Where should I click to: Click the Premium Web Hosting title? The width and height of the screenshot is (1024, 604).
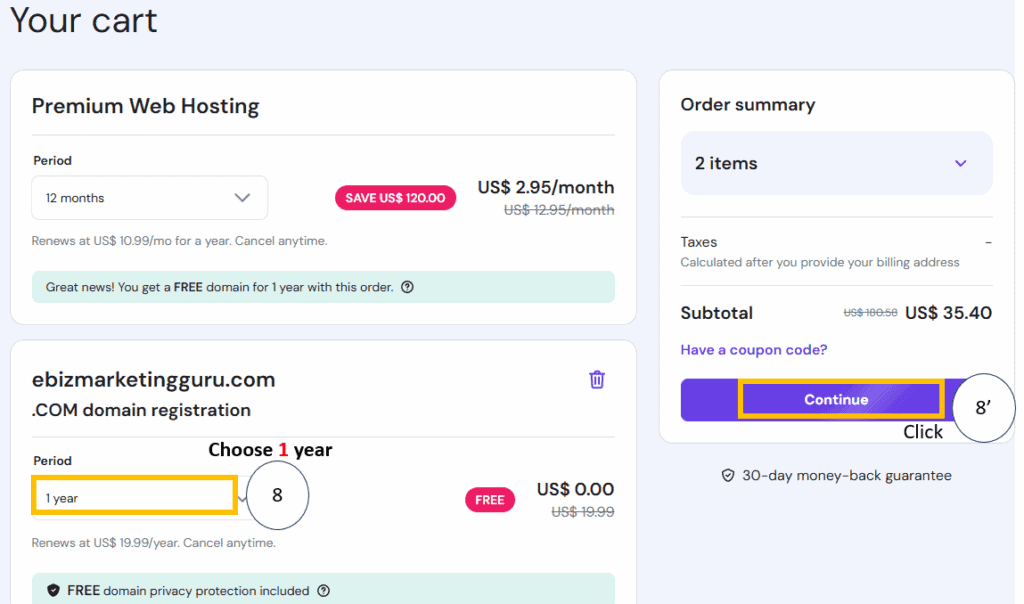coord(145,106)
